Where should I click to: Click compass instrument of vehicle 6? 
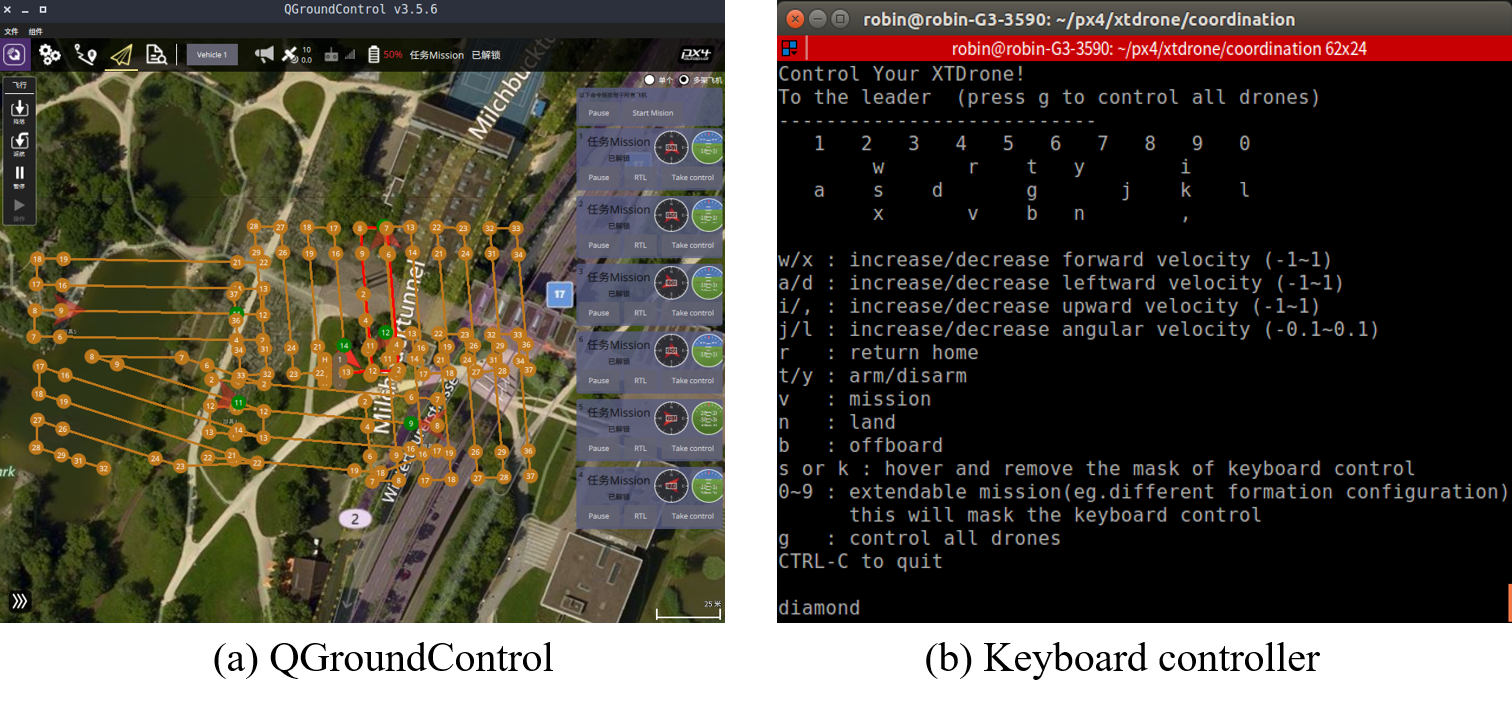click(671, 351)
